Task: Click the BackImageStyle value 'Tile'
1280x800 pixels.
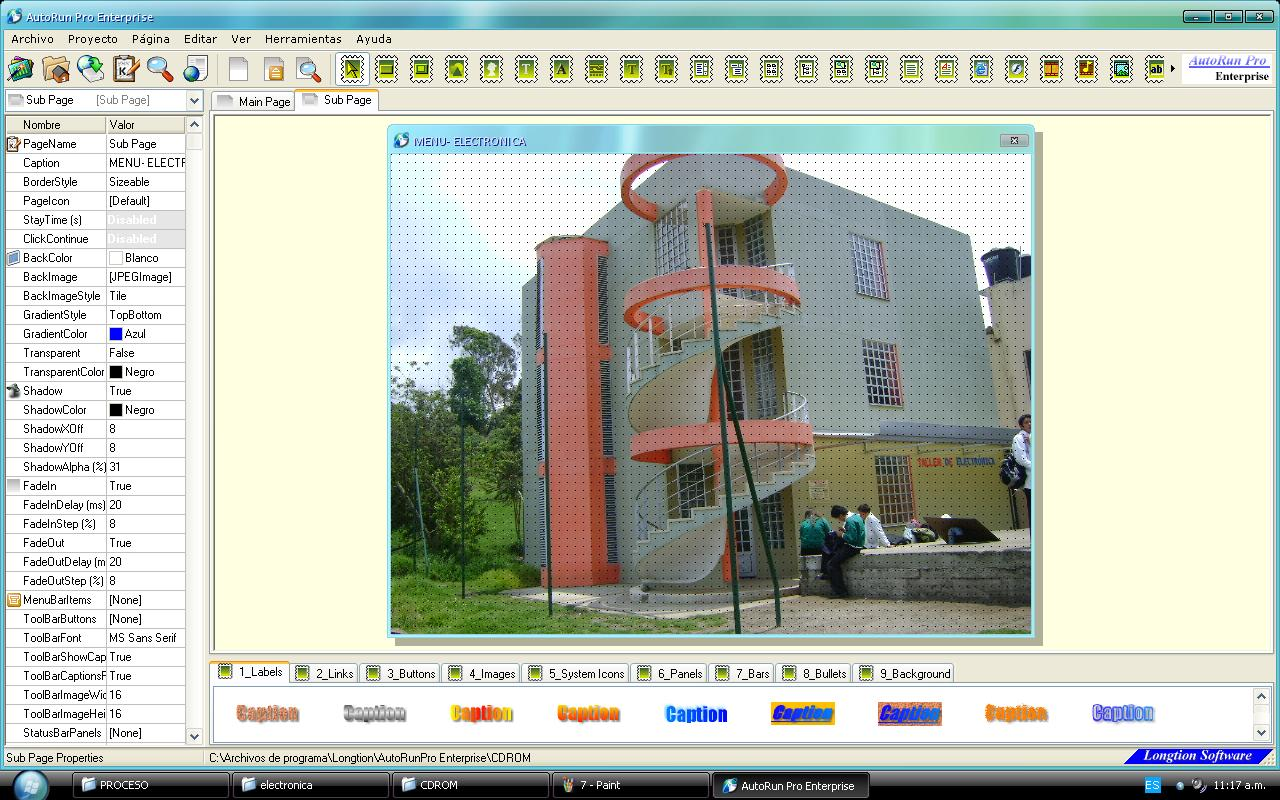Action: tap(145, 296)
